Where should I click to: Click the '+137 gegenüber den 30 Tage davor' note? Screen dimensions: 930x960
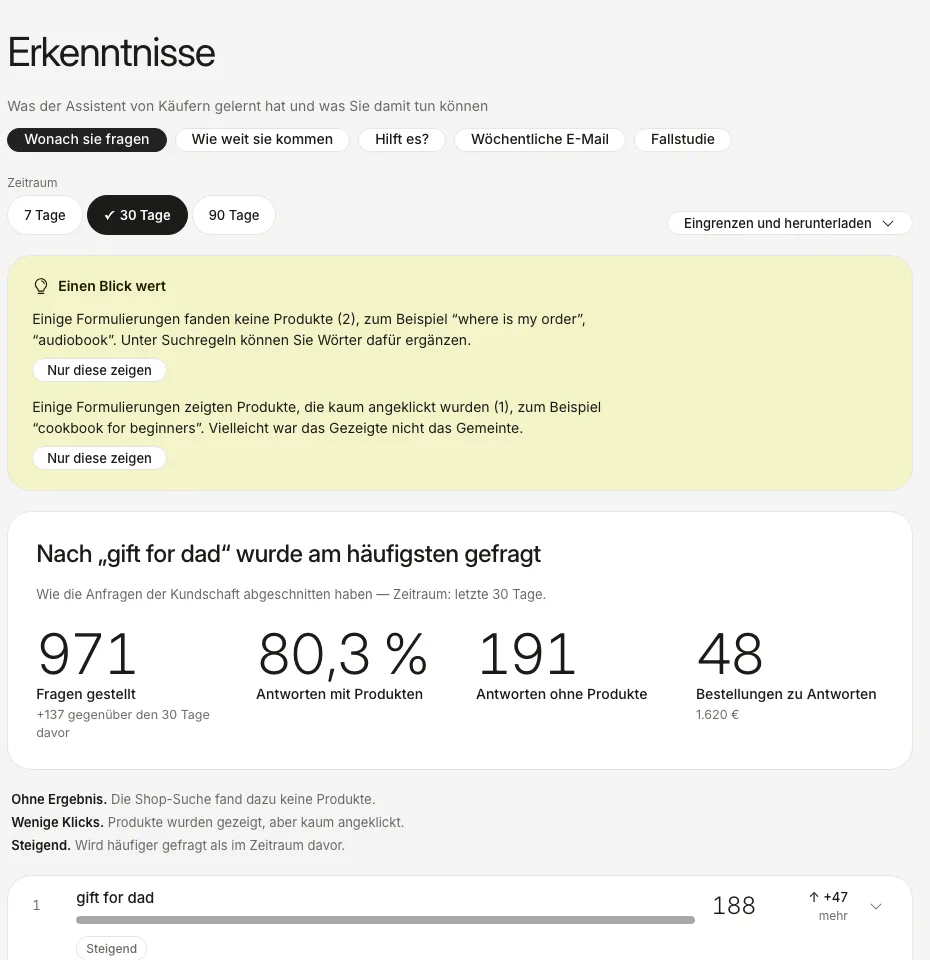click(123, 724)
